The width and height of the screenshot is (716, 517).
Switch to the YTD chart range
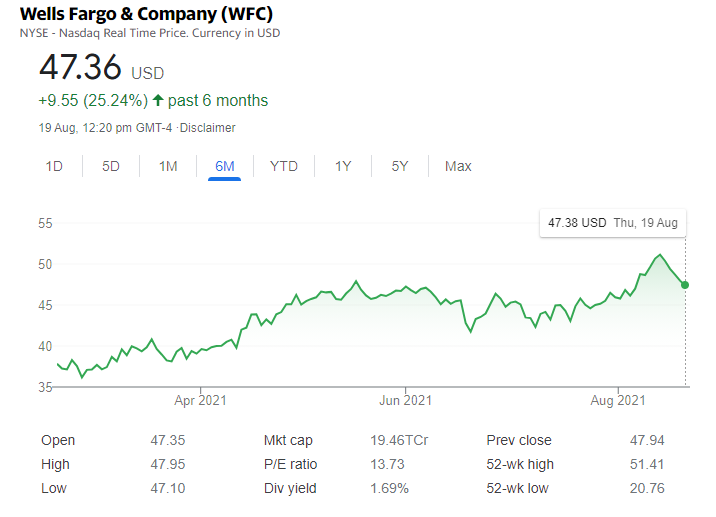point(284,166)
